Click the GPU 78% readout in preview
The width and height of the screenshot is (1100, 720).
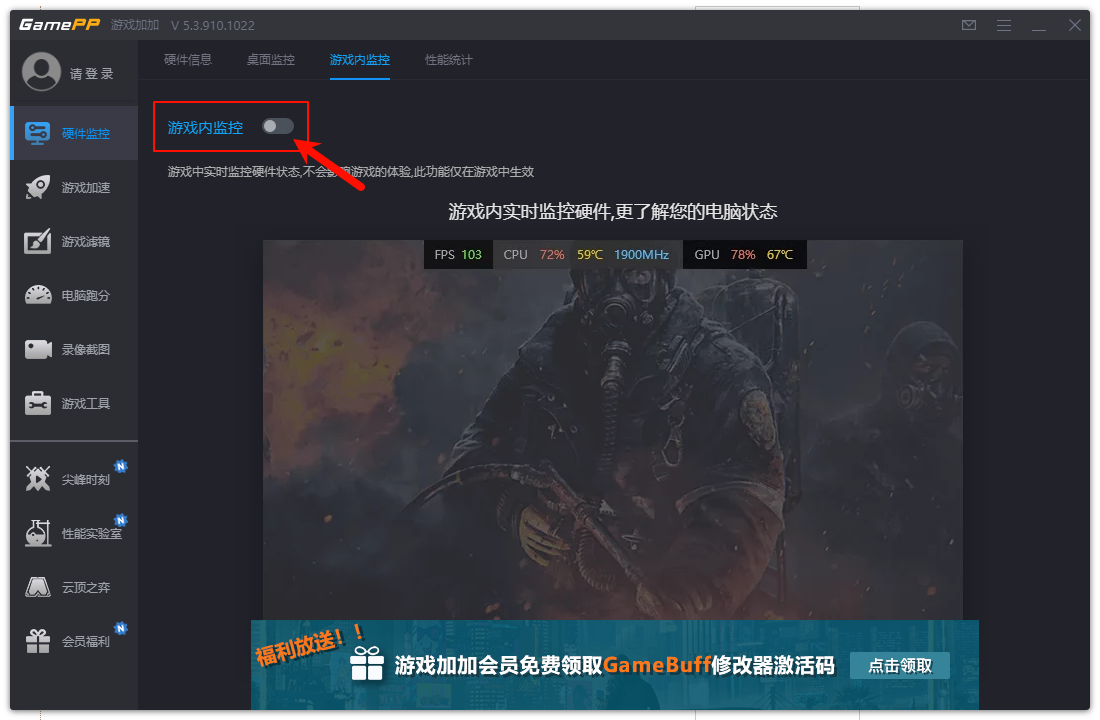pos(725,255)
